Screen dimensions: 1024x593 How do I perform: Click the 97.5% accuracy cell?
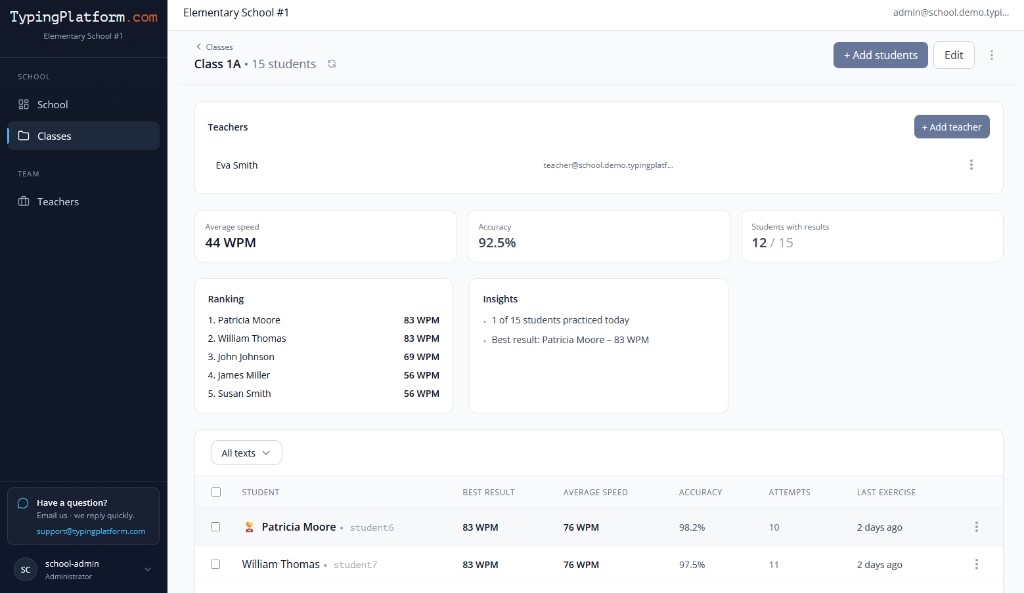point(692,564)
